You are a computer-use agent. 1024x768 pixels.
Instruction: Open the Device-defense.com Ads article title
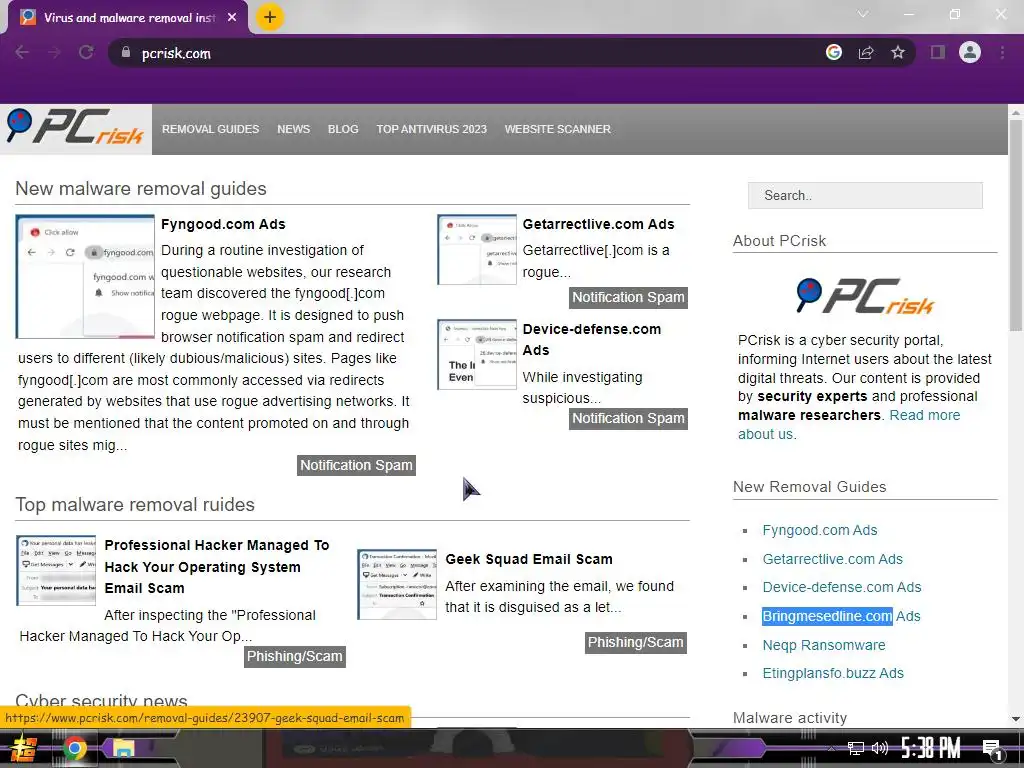(592, 339)
